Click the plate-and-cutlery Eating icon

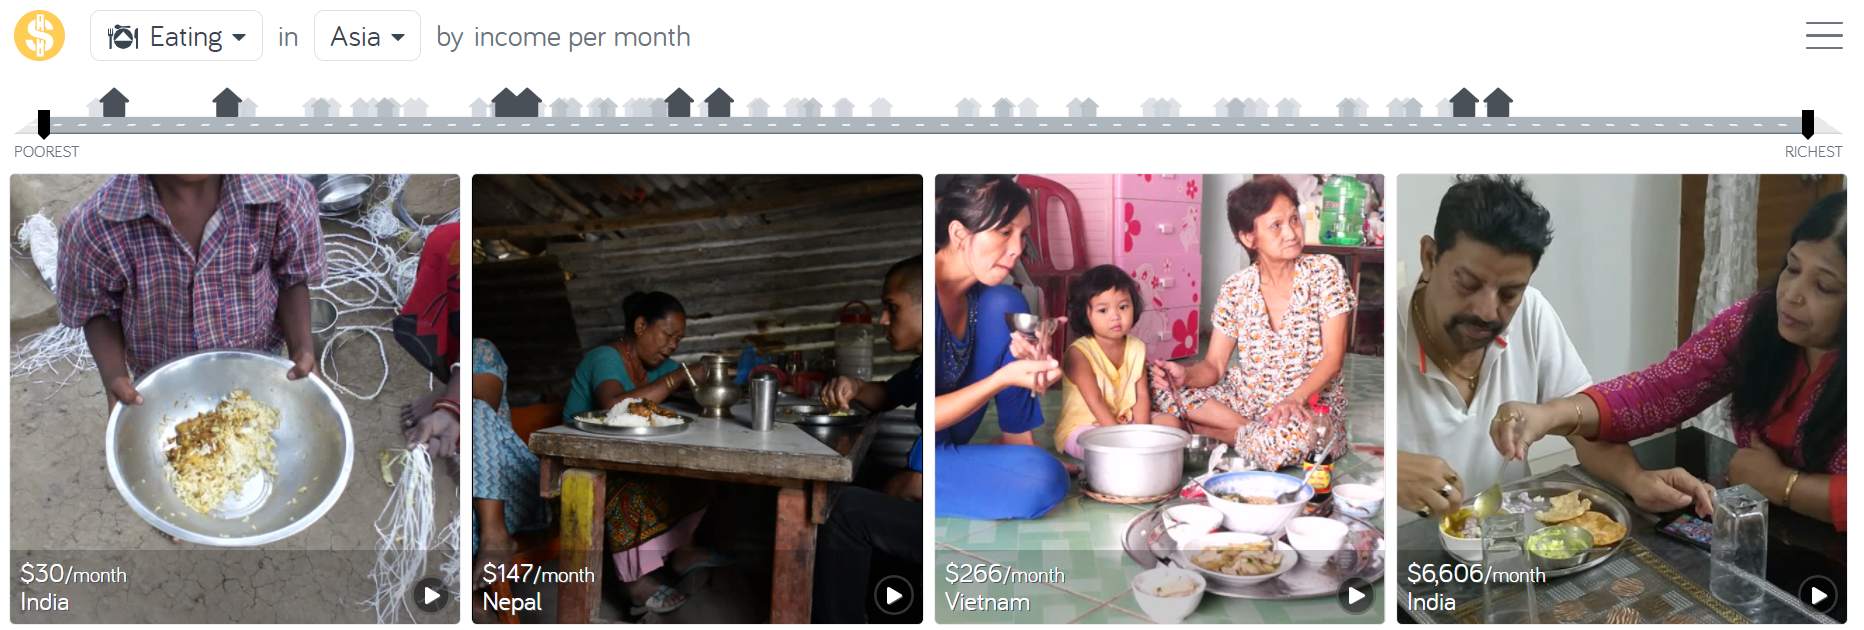coord(123,37)
